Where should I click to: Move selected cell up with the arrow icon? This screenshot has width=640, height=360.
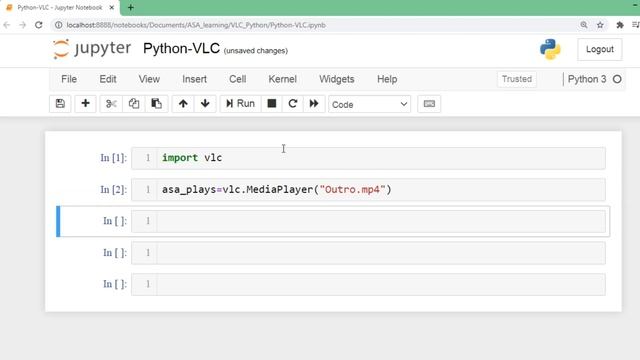pos(183,104)
